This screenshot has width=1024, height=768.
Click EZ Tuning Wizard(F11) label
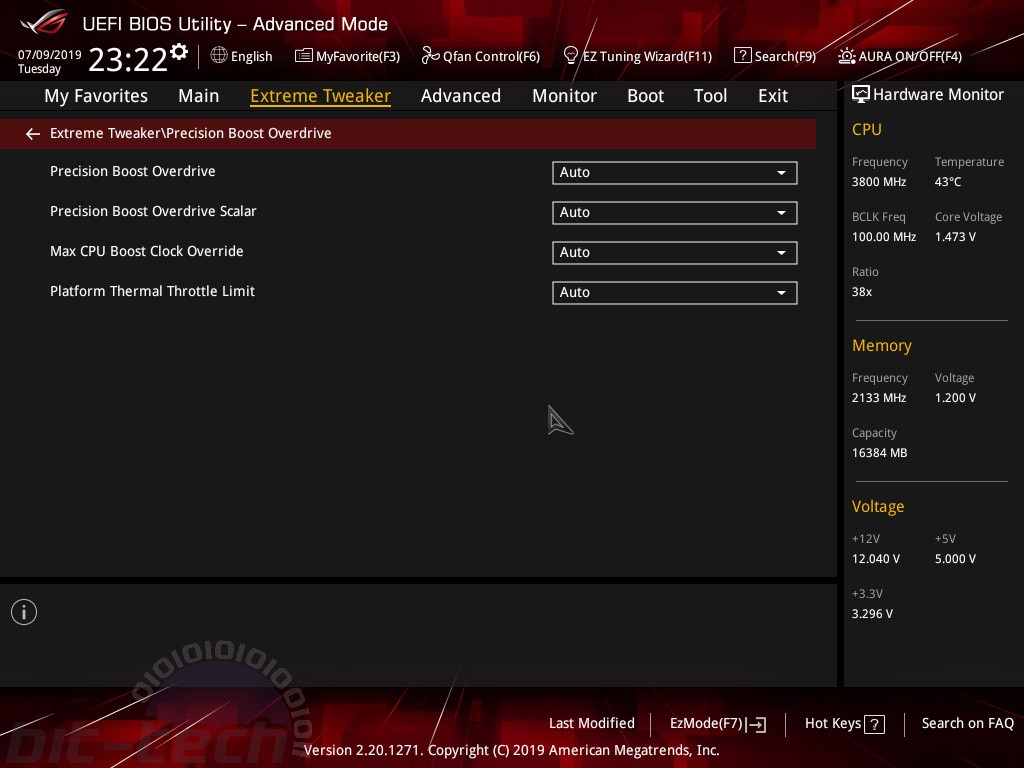click(x=647, y=57)
